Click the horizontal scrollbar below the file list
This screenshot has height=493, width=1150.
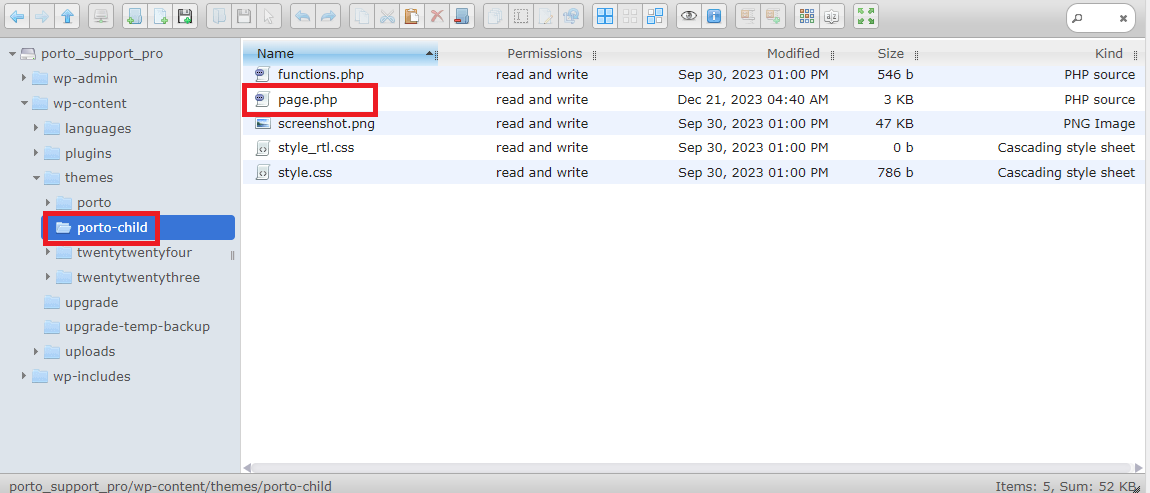(x=691, y=467)
